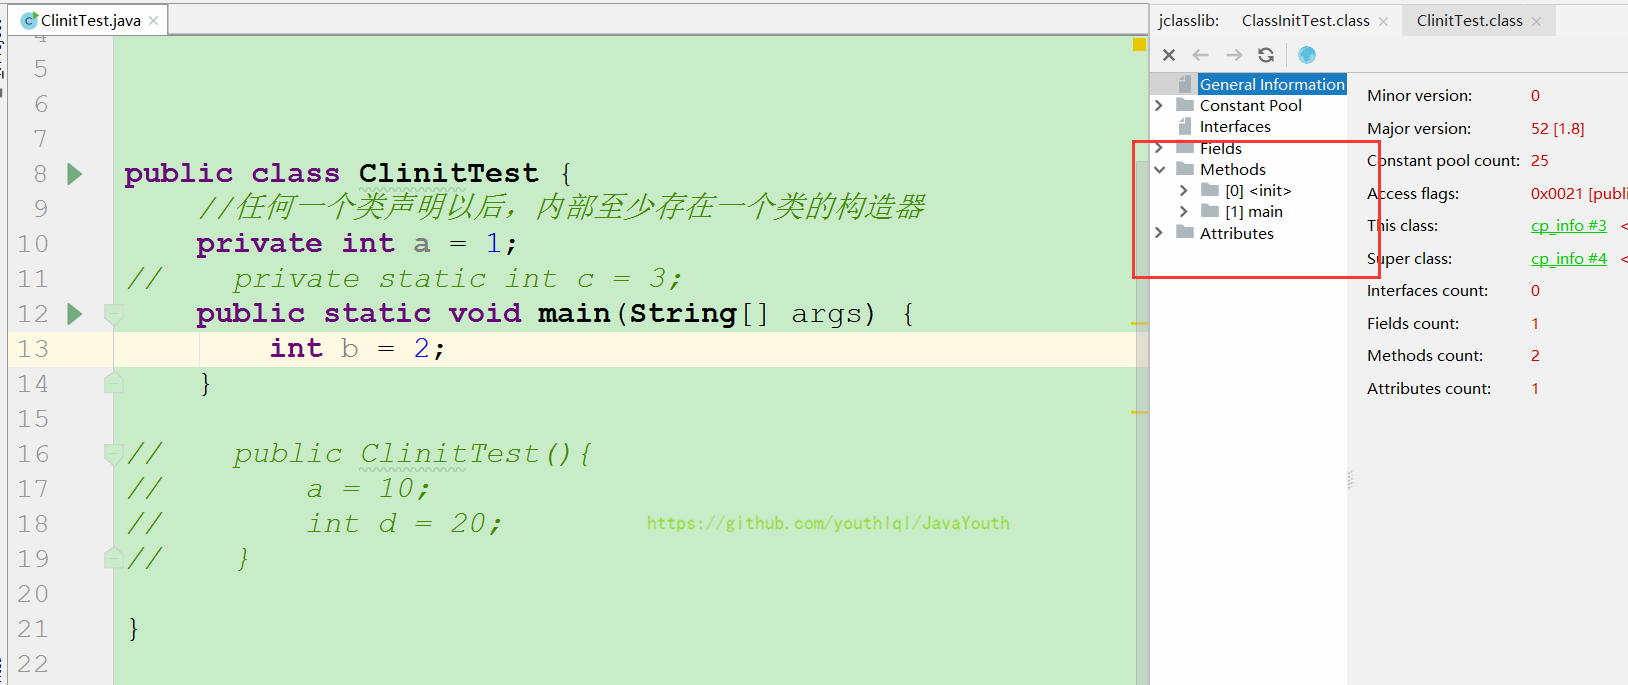Select Attributes tree item

pos(1237,233)
